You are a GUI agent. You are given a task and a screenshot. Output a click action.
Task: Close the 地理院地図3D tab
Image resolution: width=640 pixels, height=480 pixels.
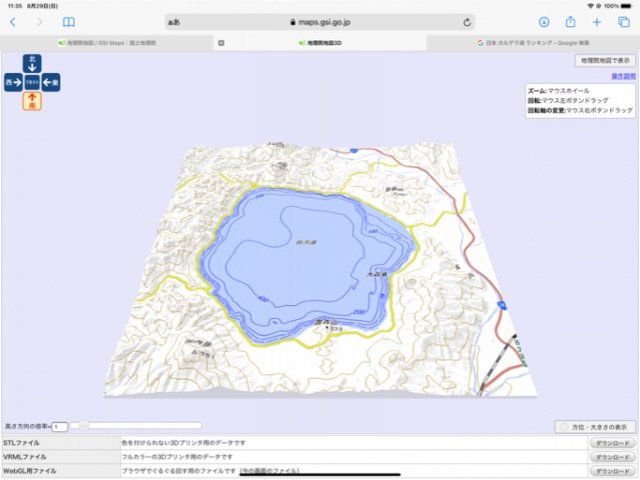click(x=221, y=43)
